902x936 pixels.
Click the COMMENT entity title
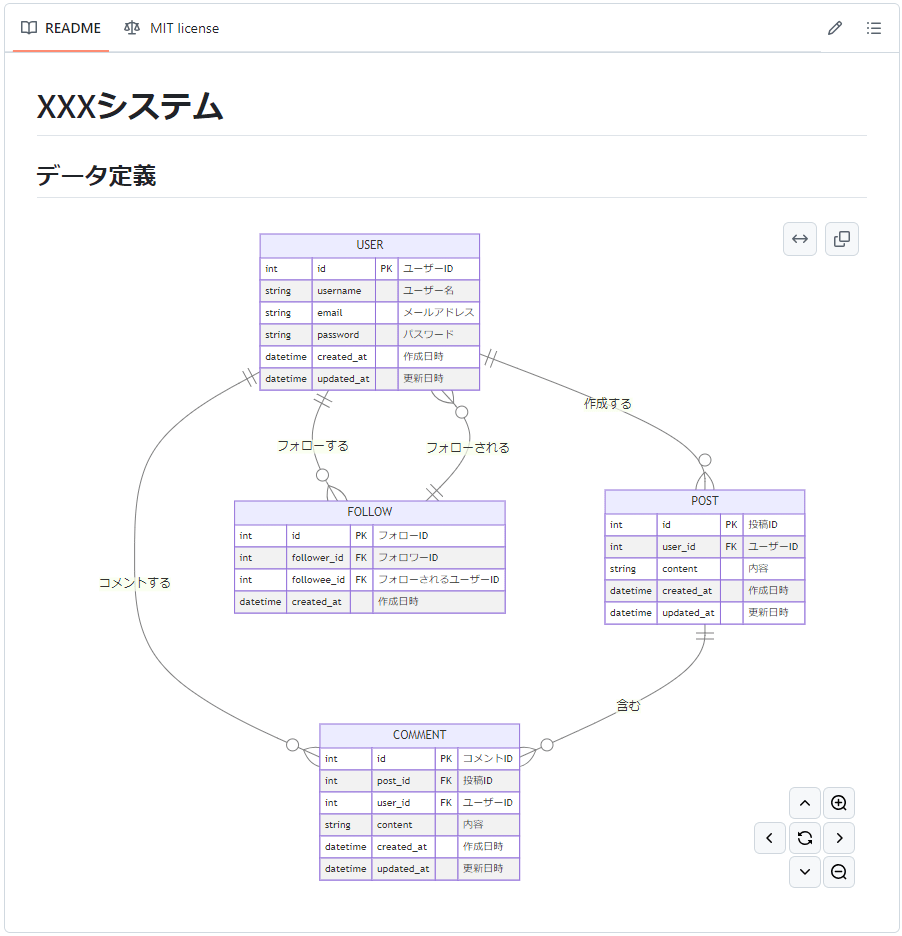click(419, 735)
